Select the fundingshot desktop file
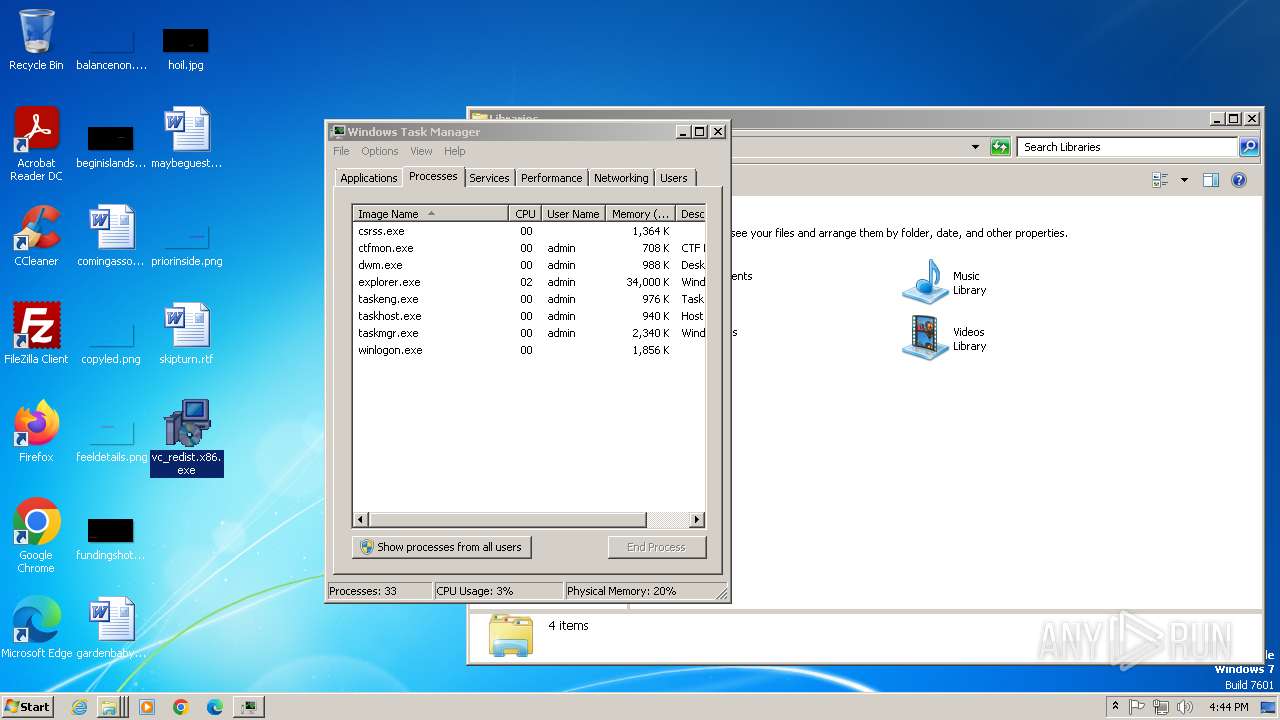Image resolution: width=1280 pixels, height=720 pixels. pos(111,538)
